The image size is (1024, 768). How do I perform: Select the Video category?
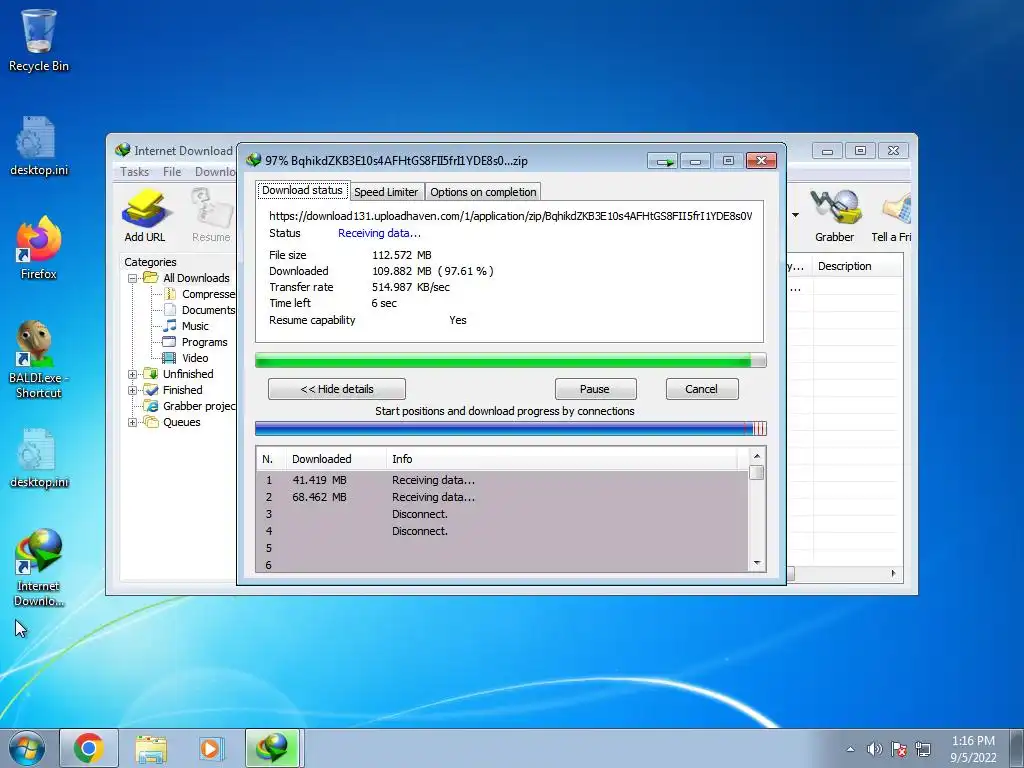tap(186, 358)
